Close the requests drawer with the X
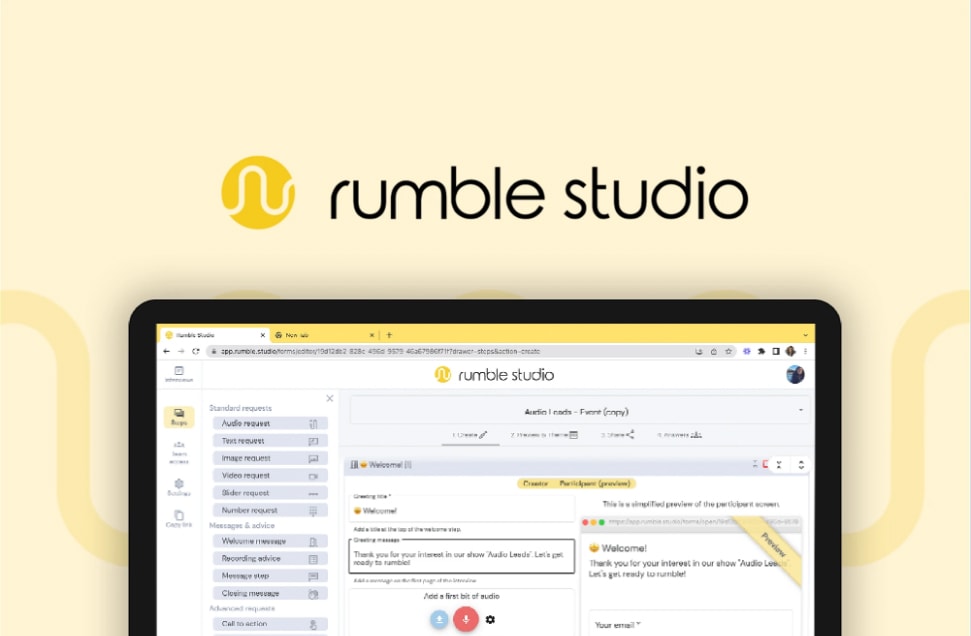This screenshot has width=971, height=636. (x=329, y=398)
